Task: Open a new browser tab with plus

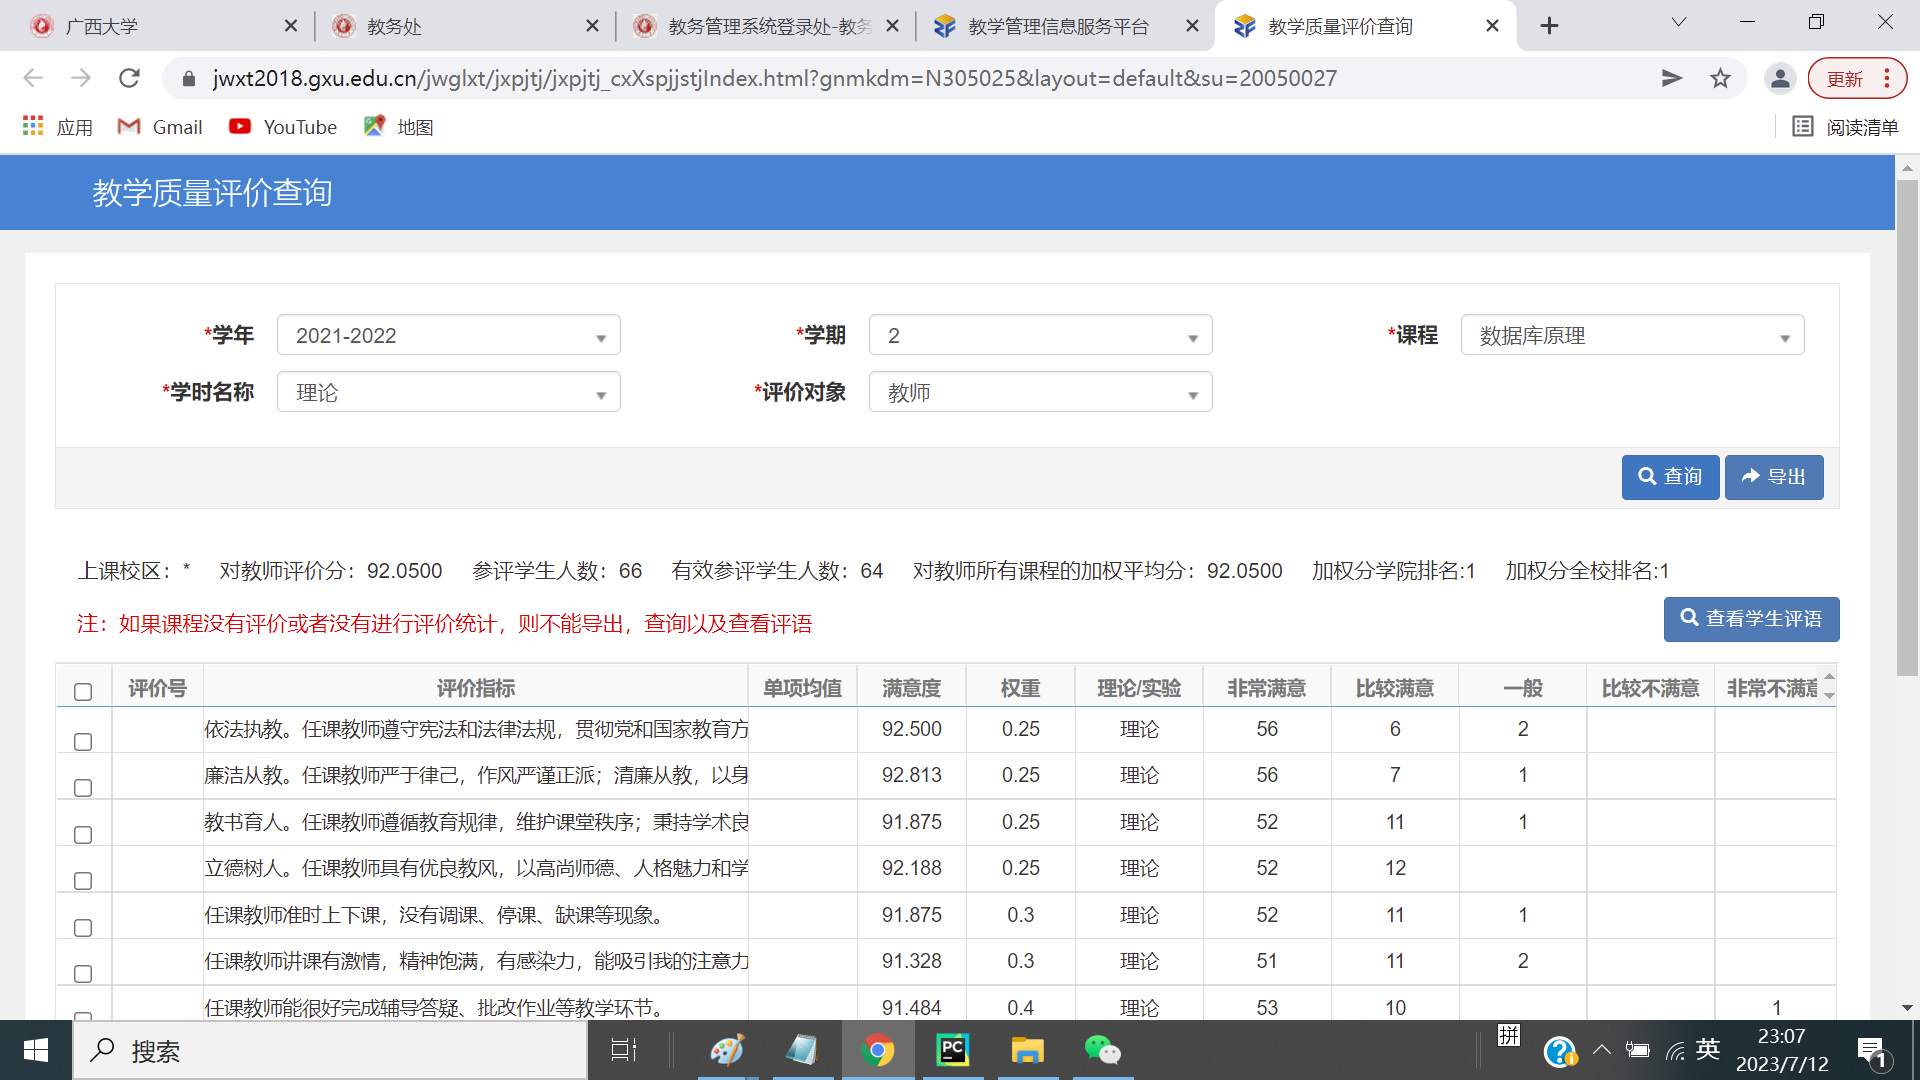Action: pyautogui.click(x=1549, y=26)
